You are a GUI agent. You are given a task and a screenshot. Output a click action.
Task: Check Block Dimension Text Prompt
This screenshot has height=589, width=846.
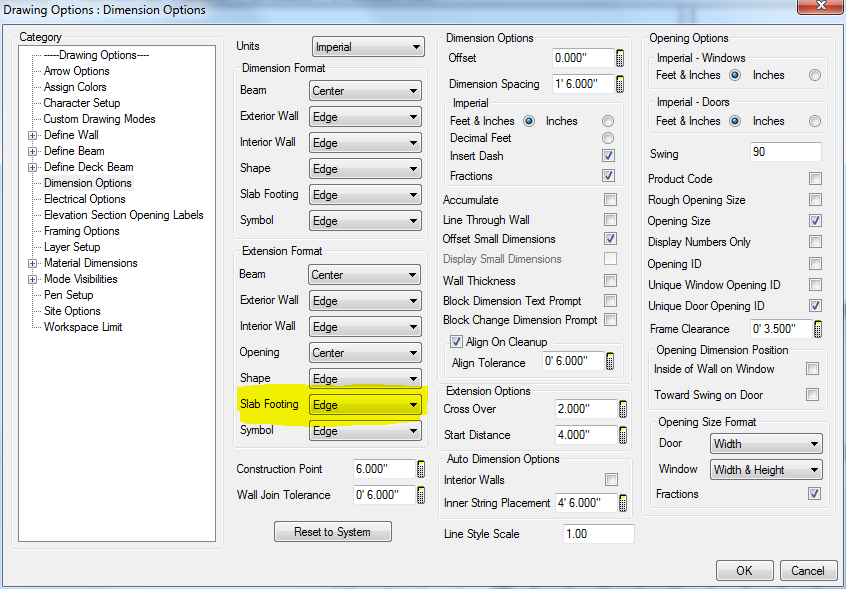610,300
